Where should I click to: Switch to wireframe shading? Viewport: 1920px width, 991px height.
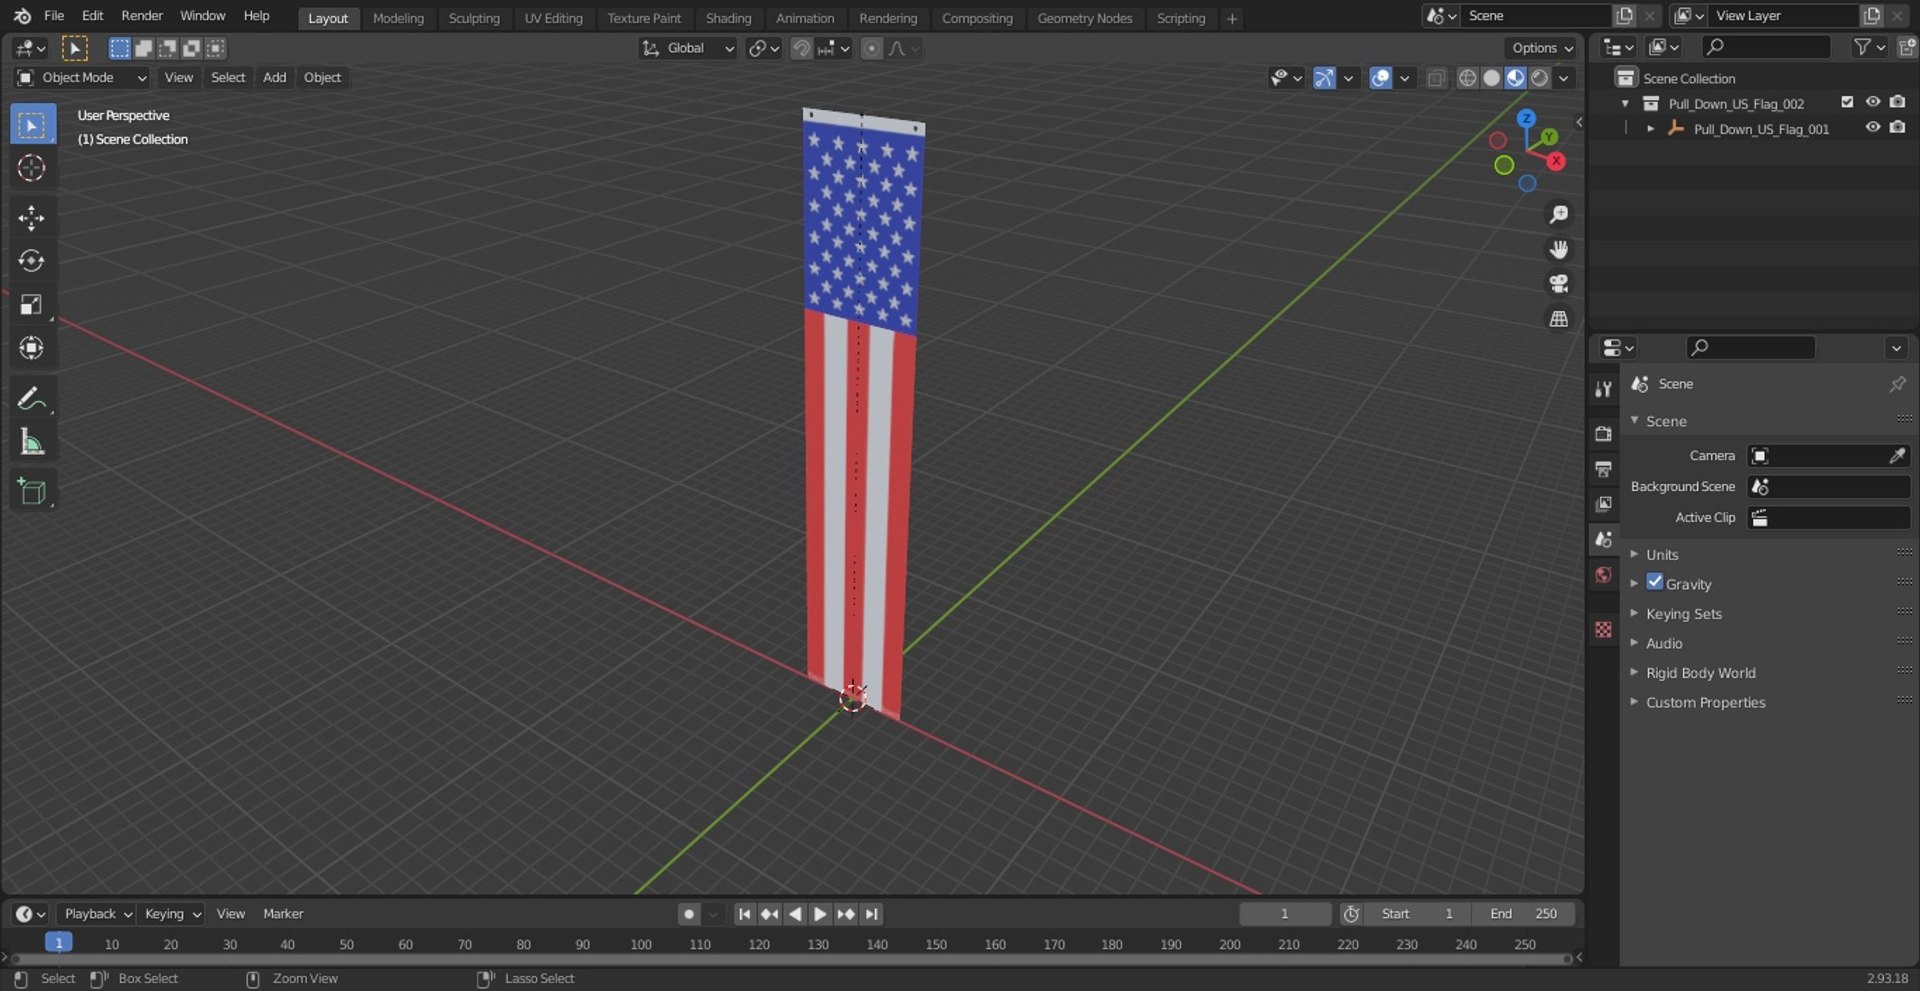pos(1467,78)
